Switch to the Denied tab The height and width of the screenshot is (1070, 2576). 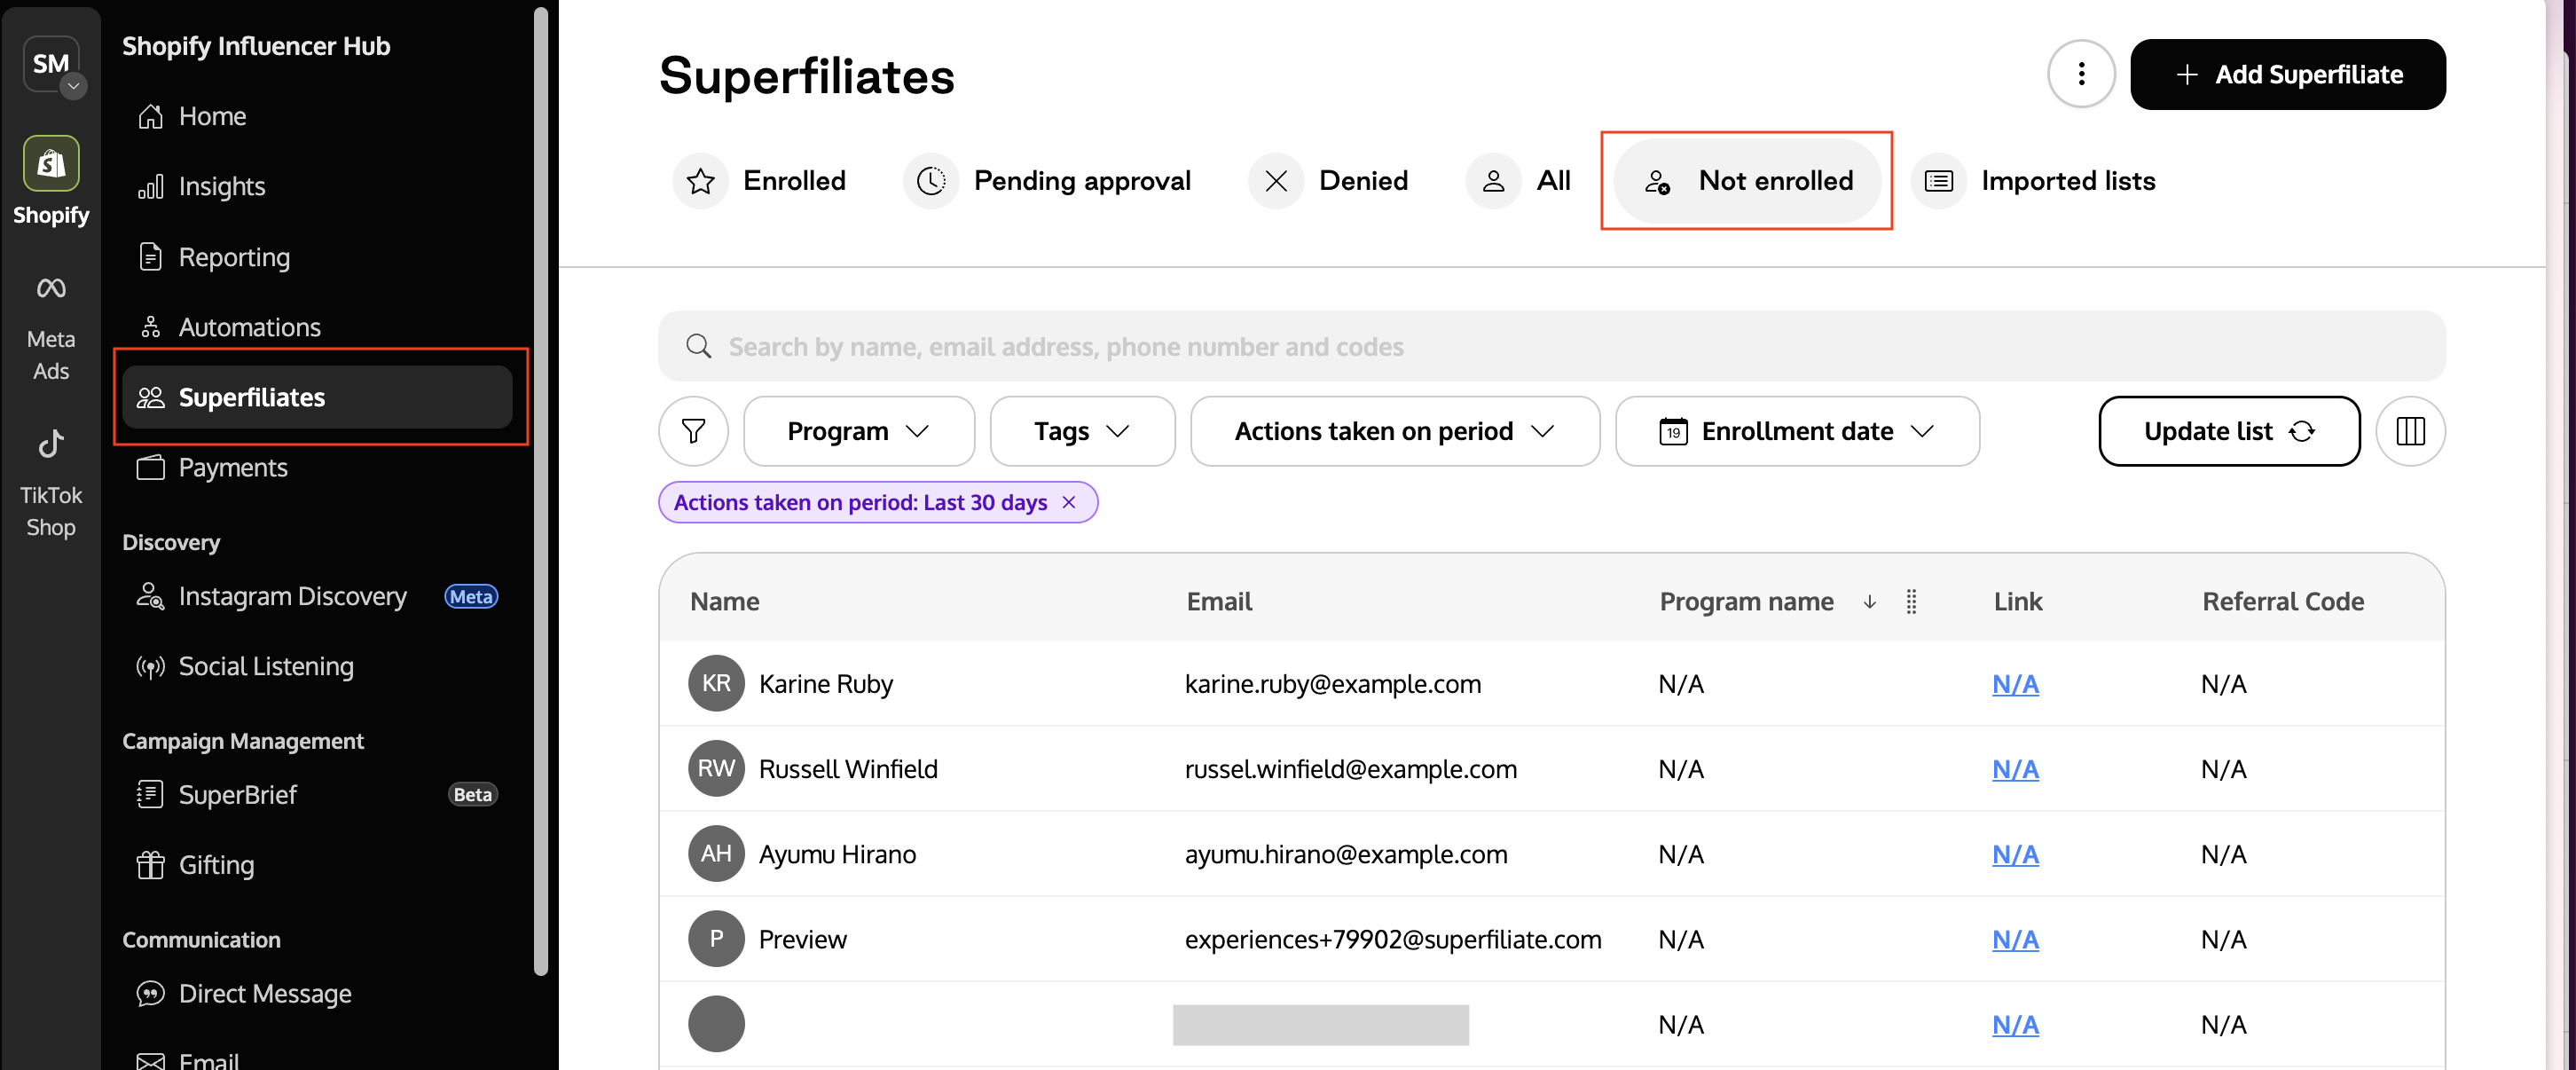pyautogui.click(x=1328, y=181)
